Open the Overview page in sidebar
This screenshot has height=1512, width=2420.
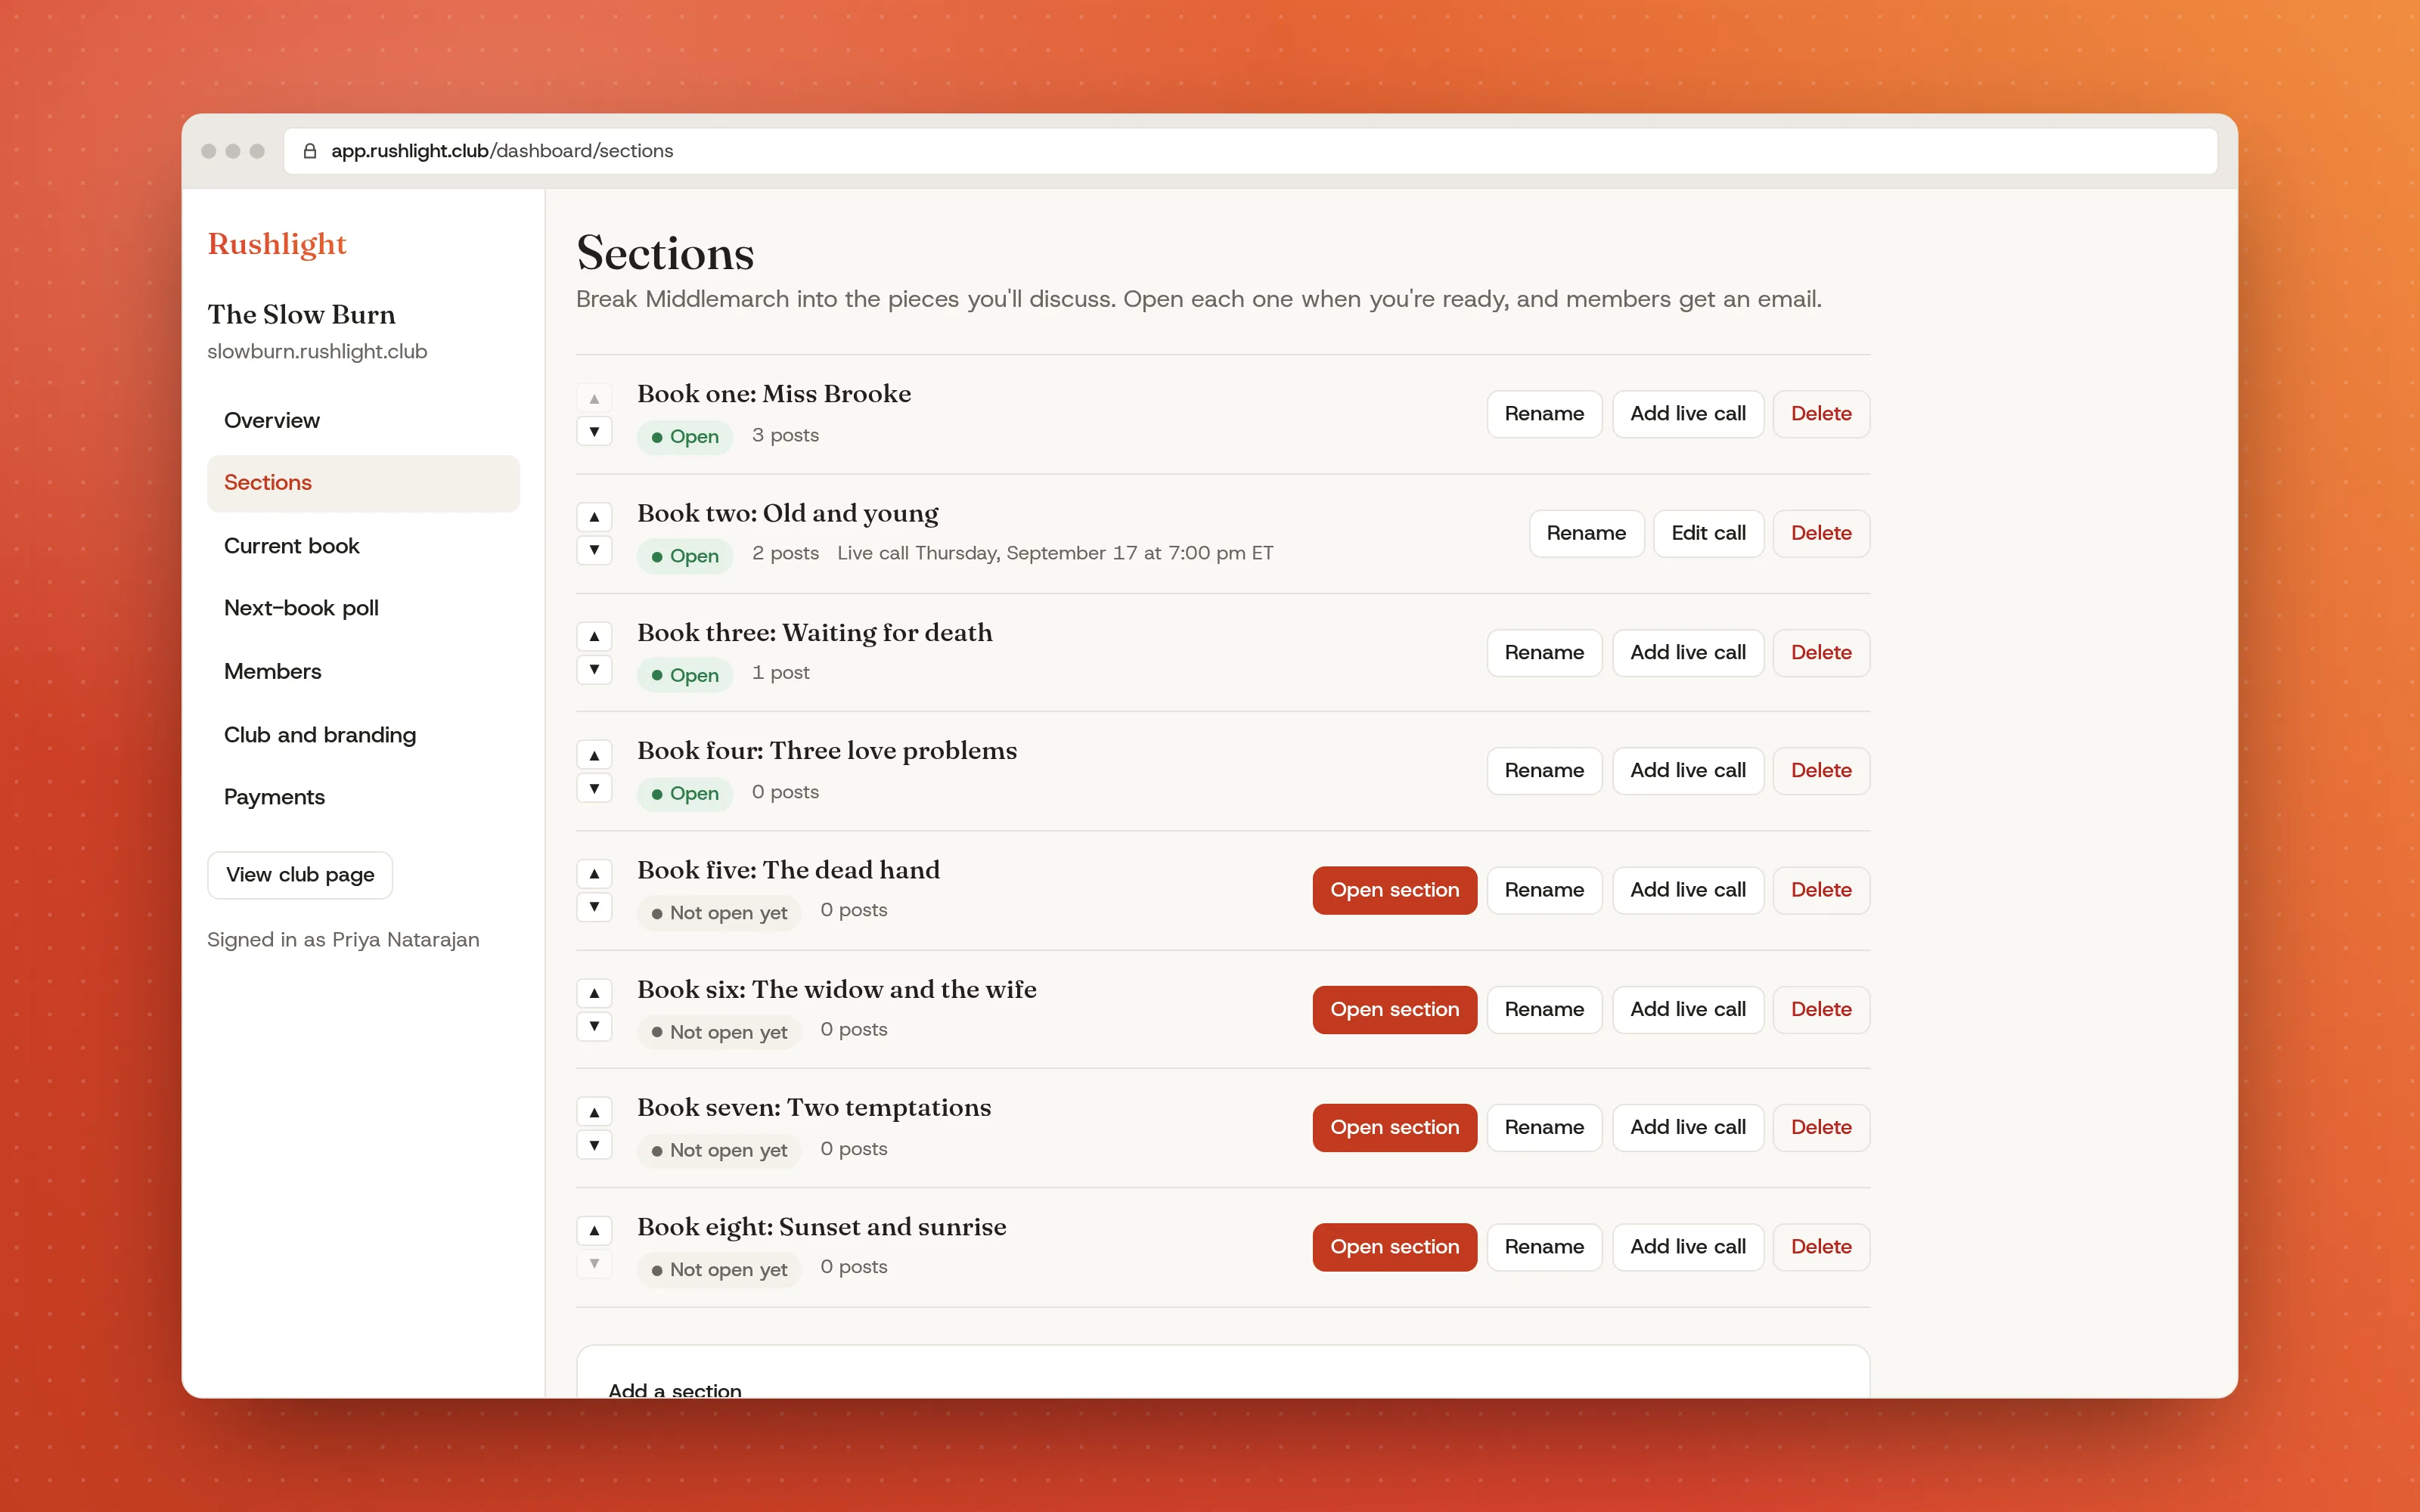click(363, 420)
